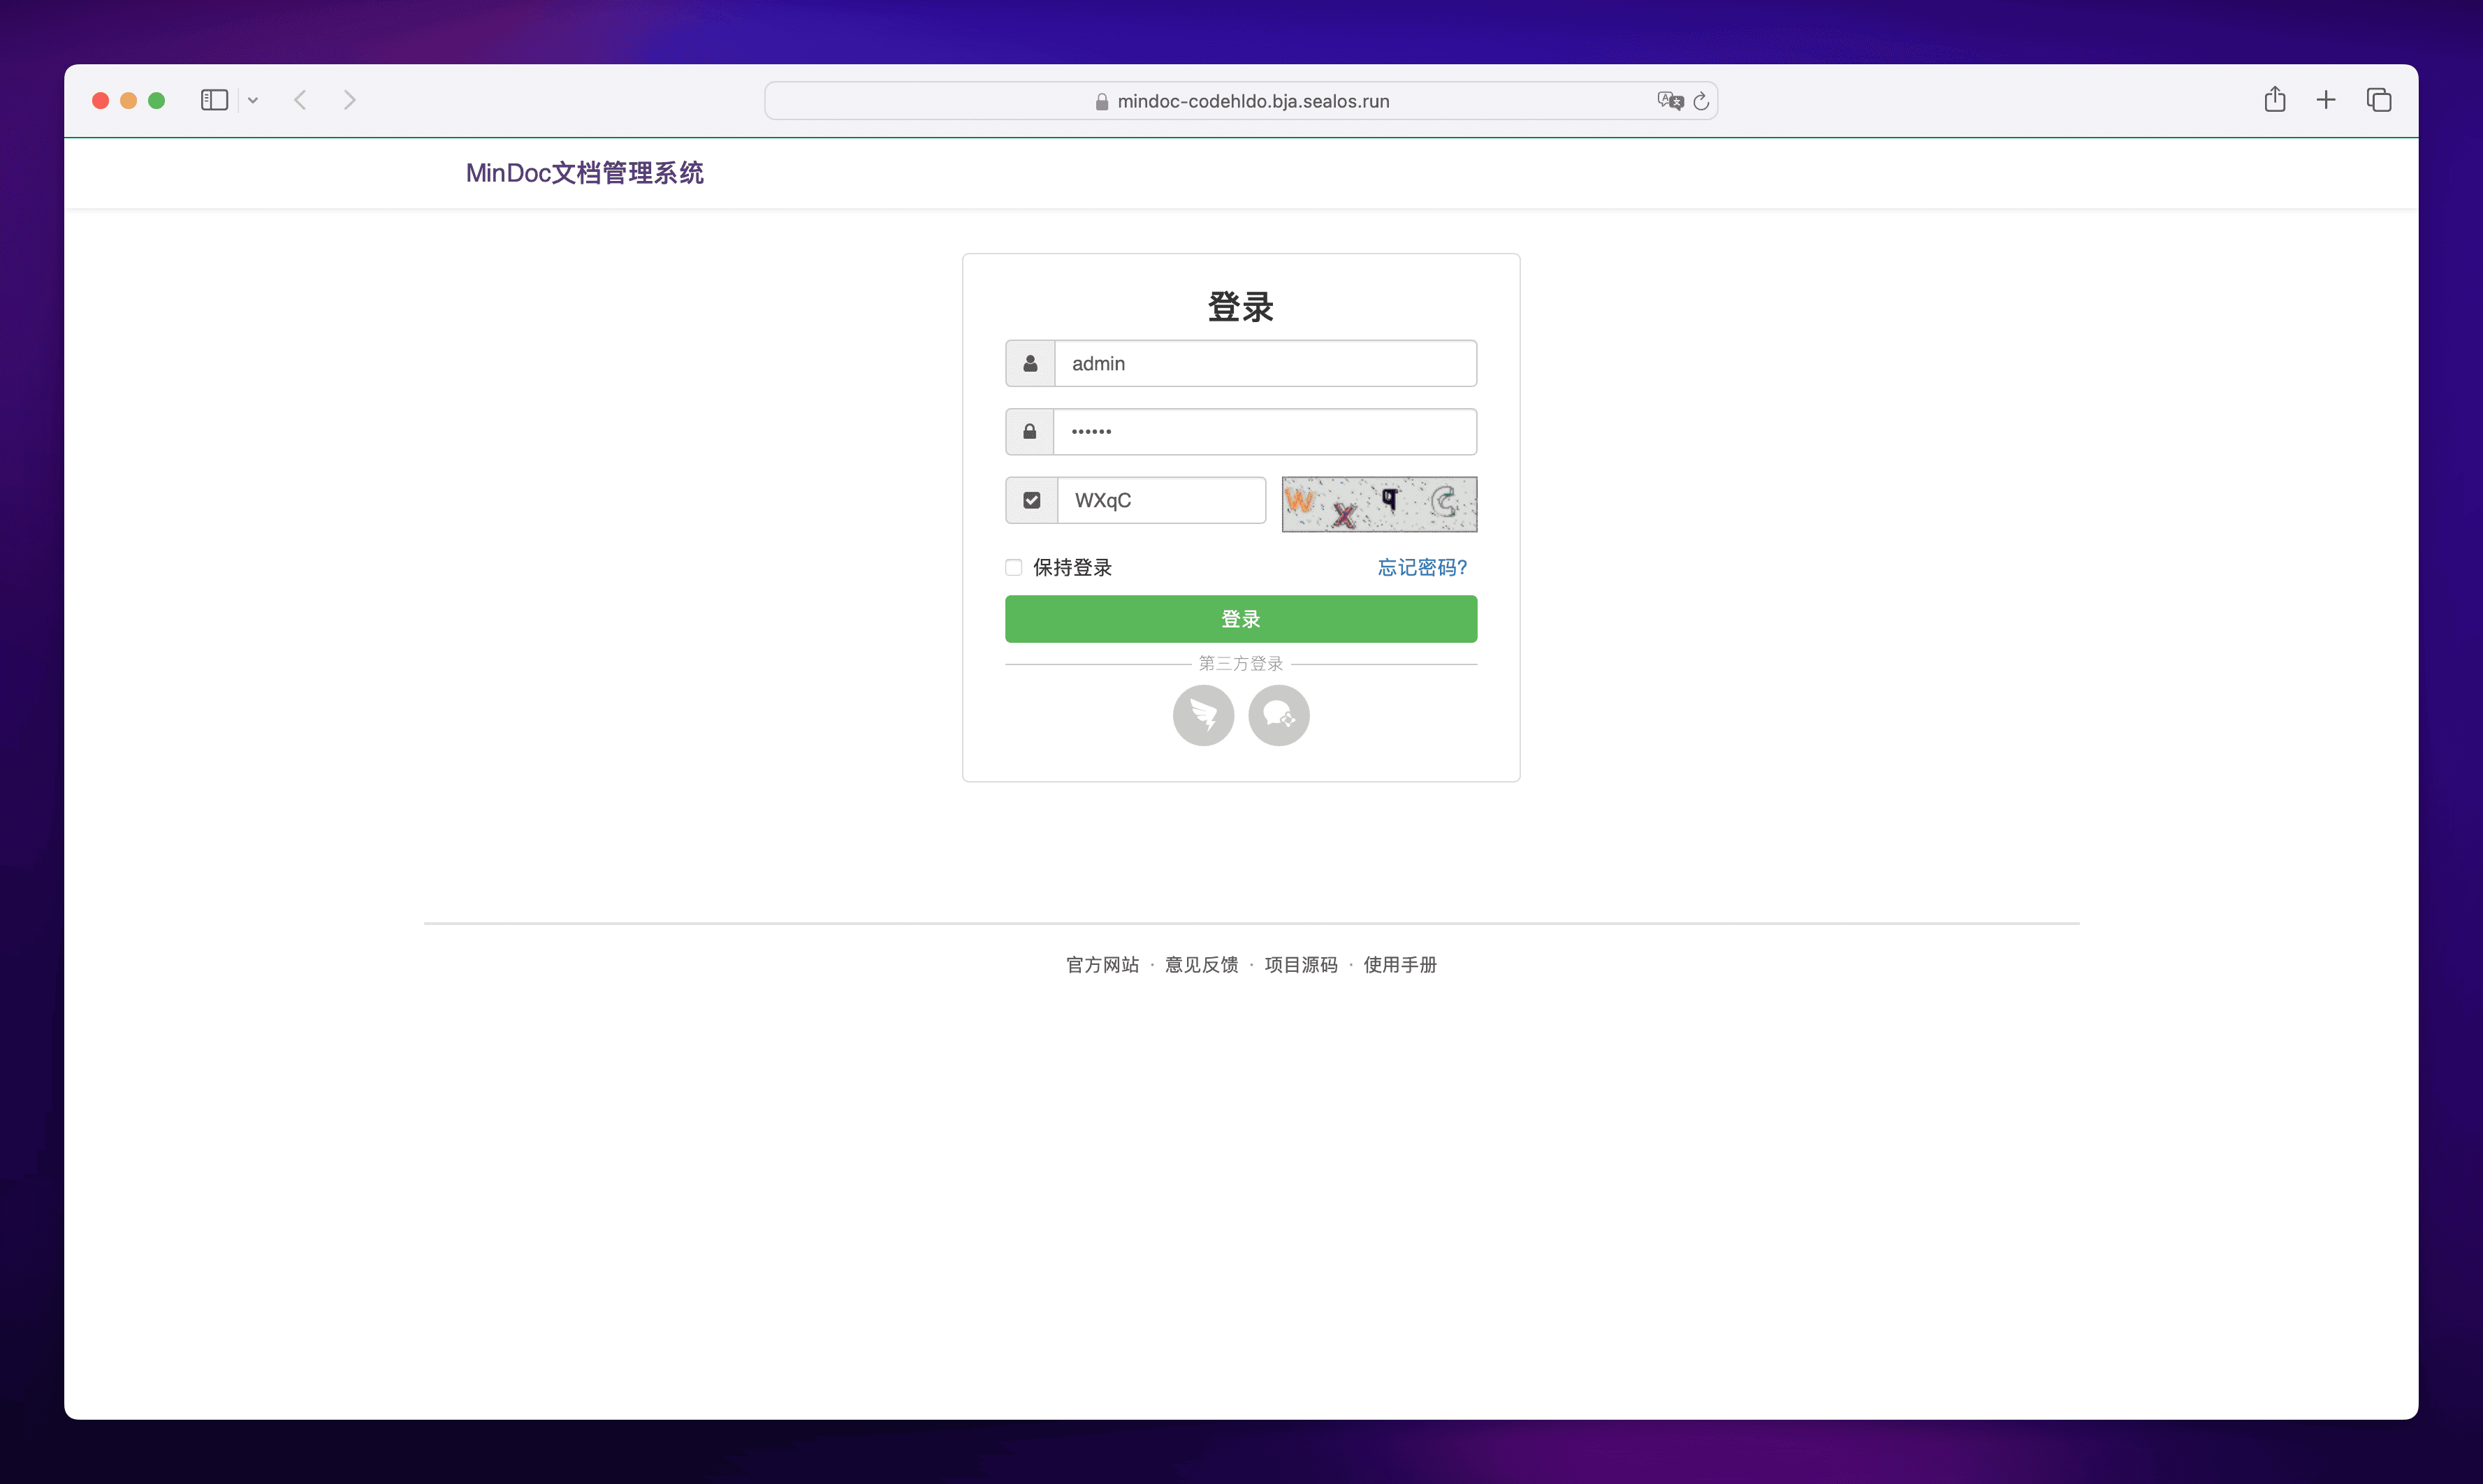This screenshot has height=1484, width=2483.
Task: Show the tab overview icon
Action: 2379,100
